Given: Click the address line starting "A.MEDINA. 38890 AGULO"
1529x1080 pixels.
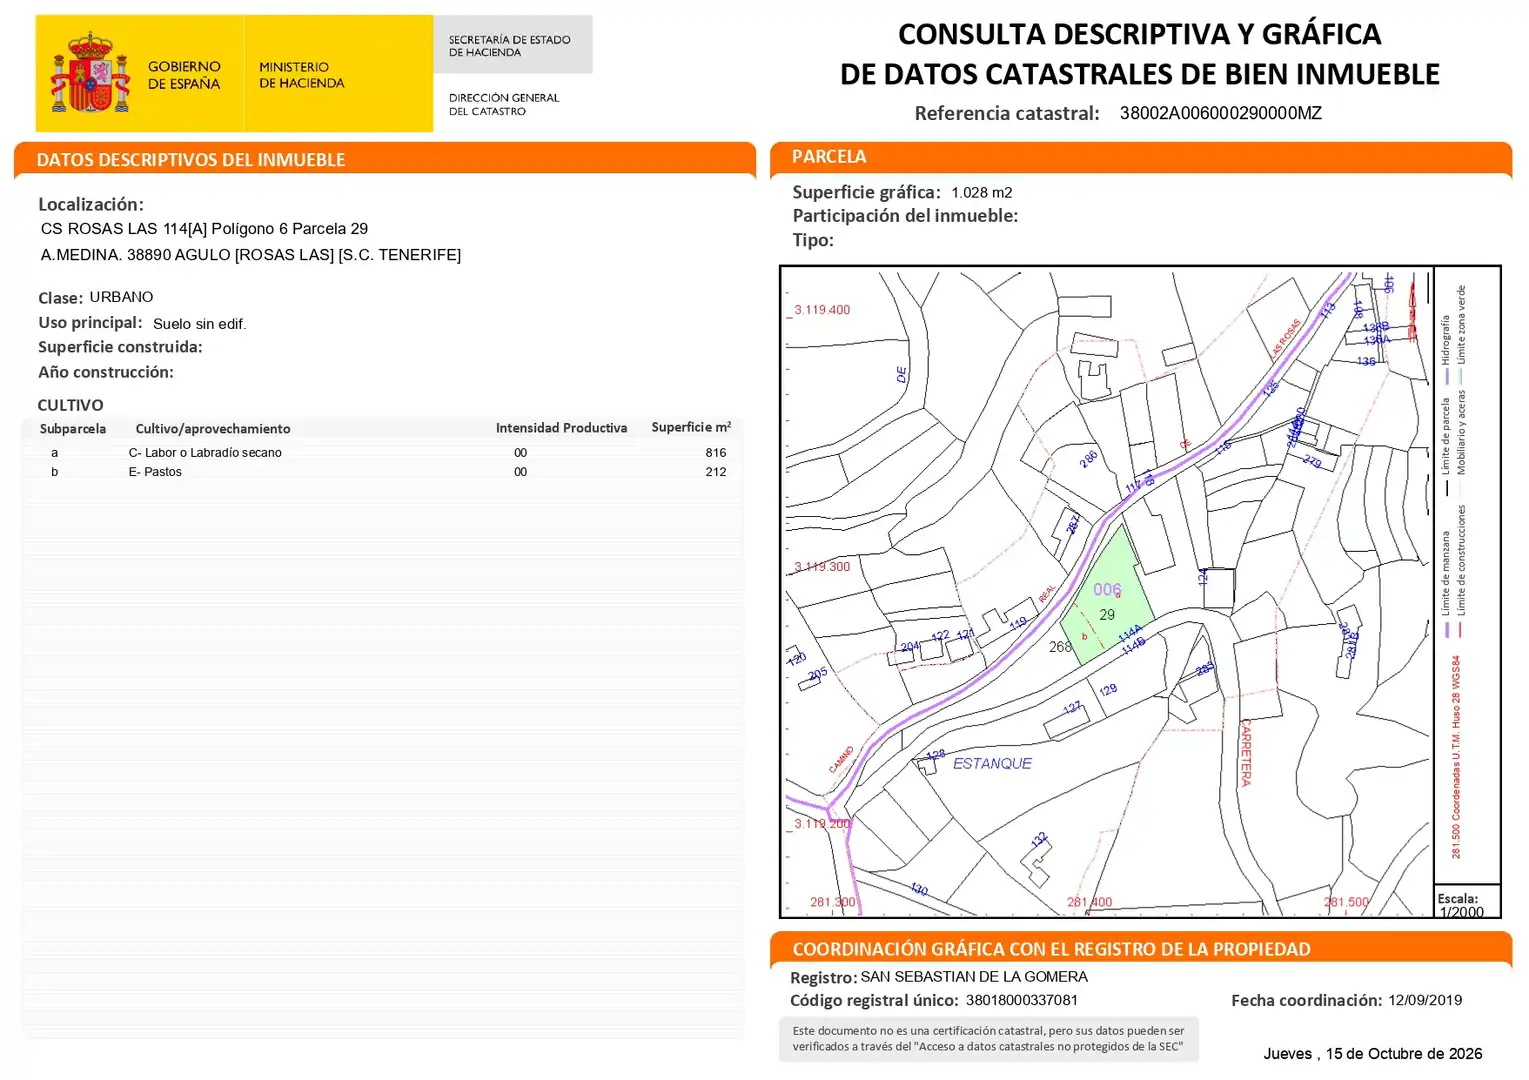Looking at the screenshot, I should click(x=251, y=255).
